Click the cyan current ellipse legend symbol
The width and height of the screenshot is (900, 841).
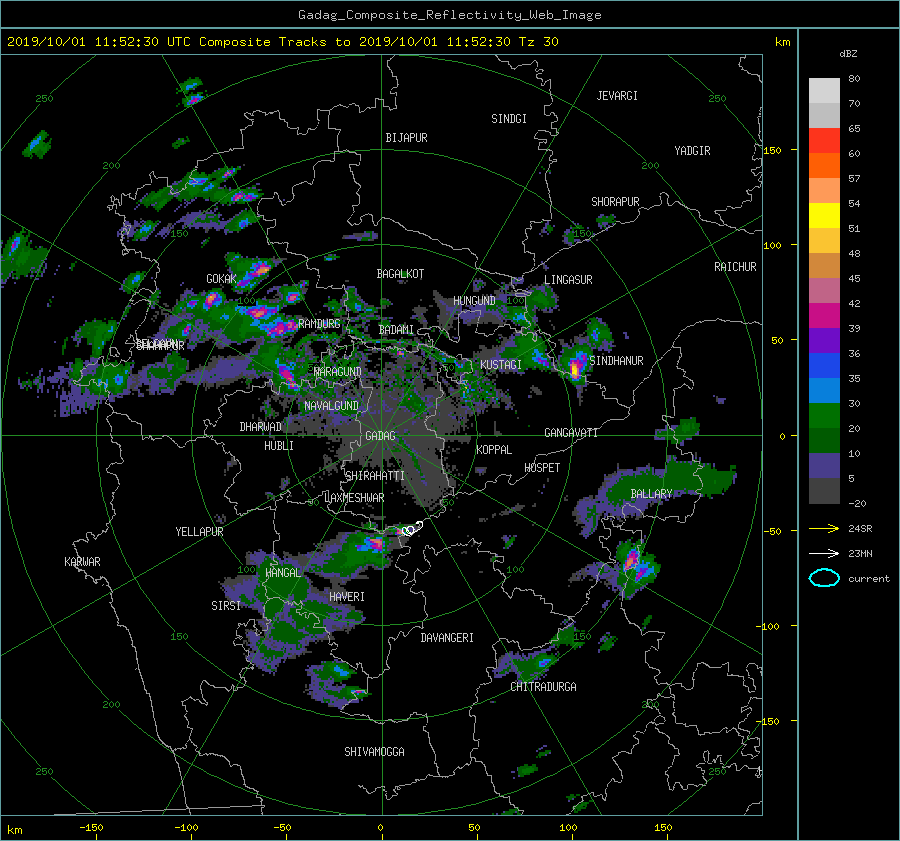(824, 578)
